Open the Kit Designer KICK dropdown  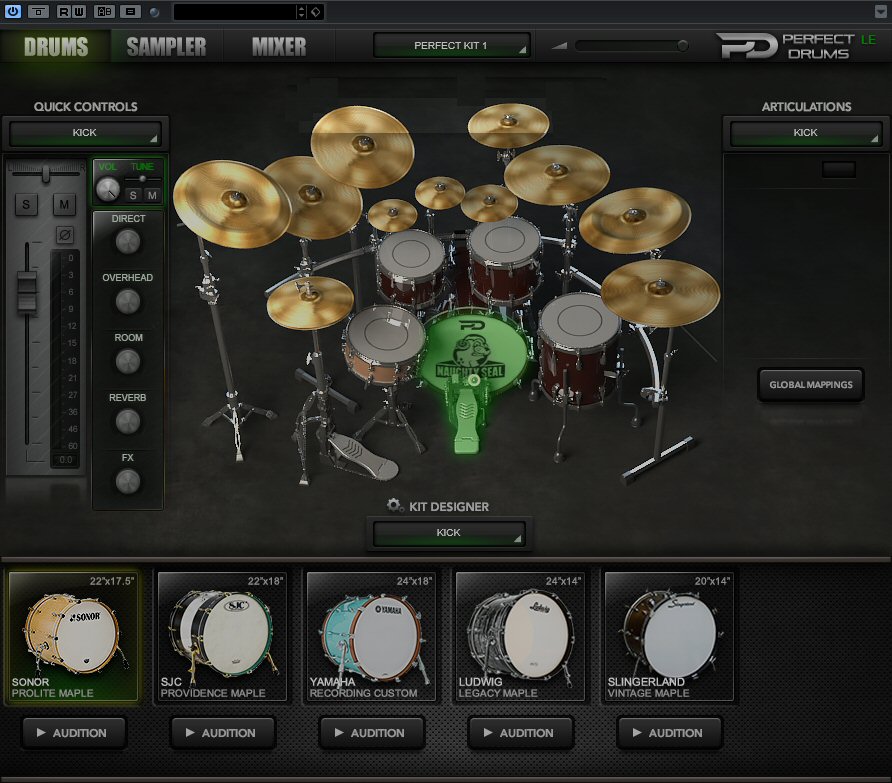point(449,533)
